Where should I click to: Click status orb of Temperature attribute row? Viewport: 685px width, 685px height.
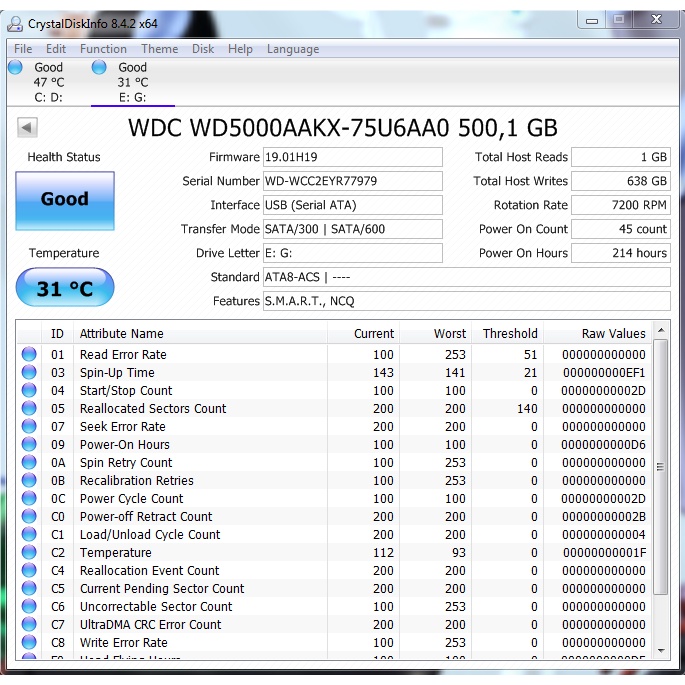coord(29,552)
